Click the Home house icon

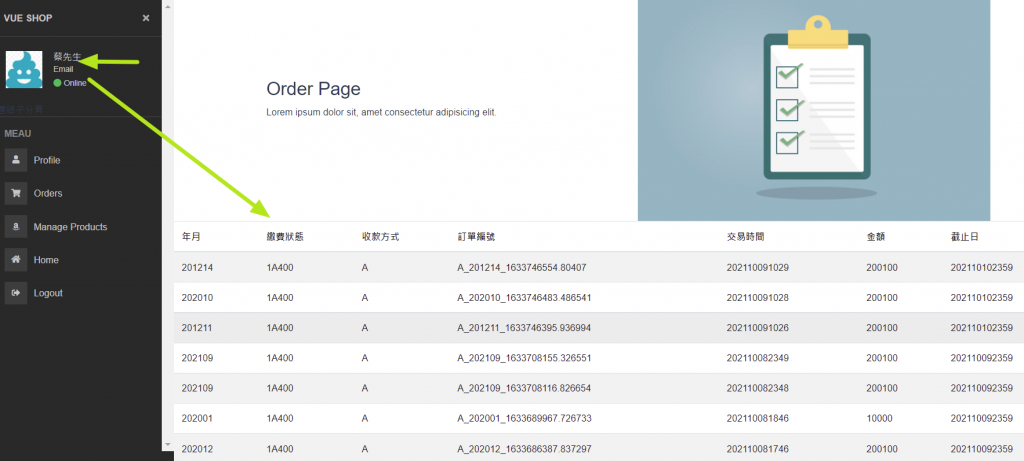[16, 260]
